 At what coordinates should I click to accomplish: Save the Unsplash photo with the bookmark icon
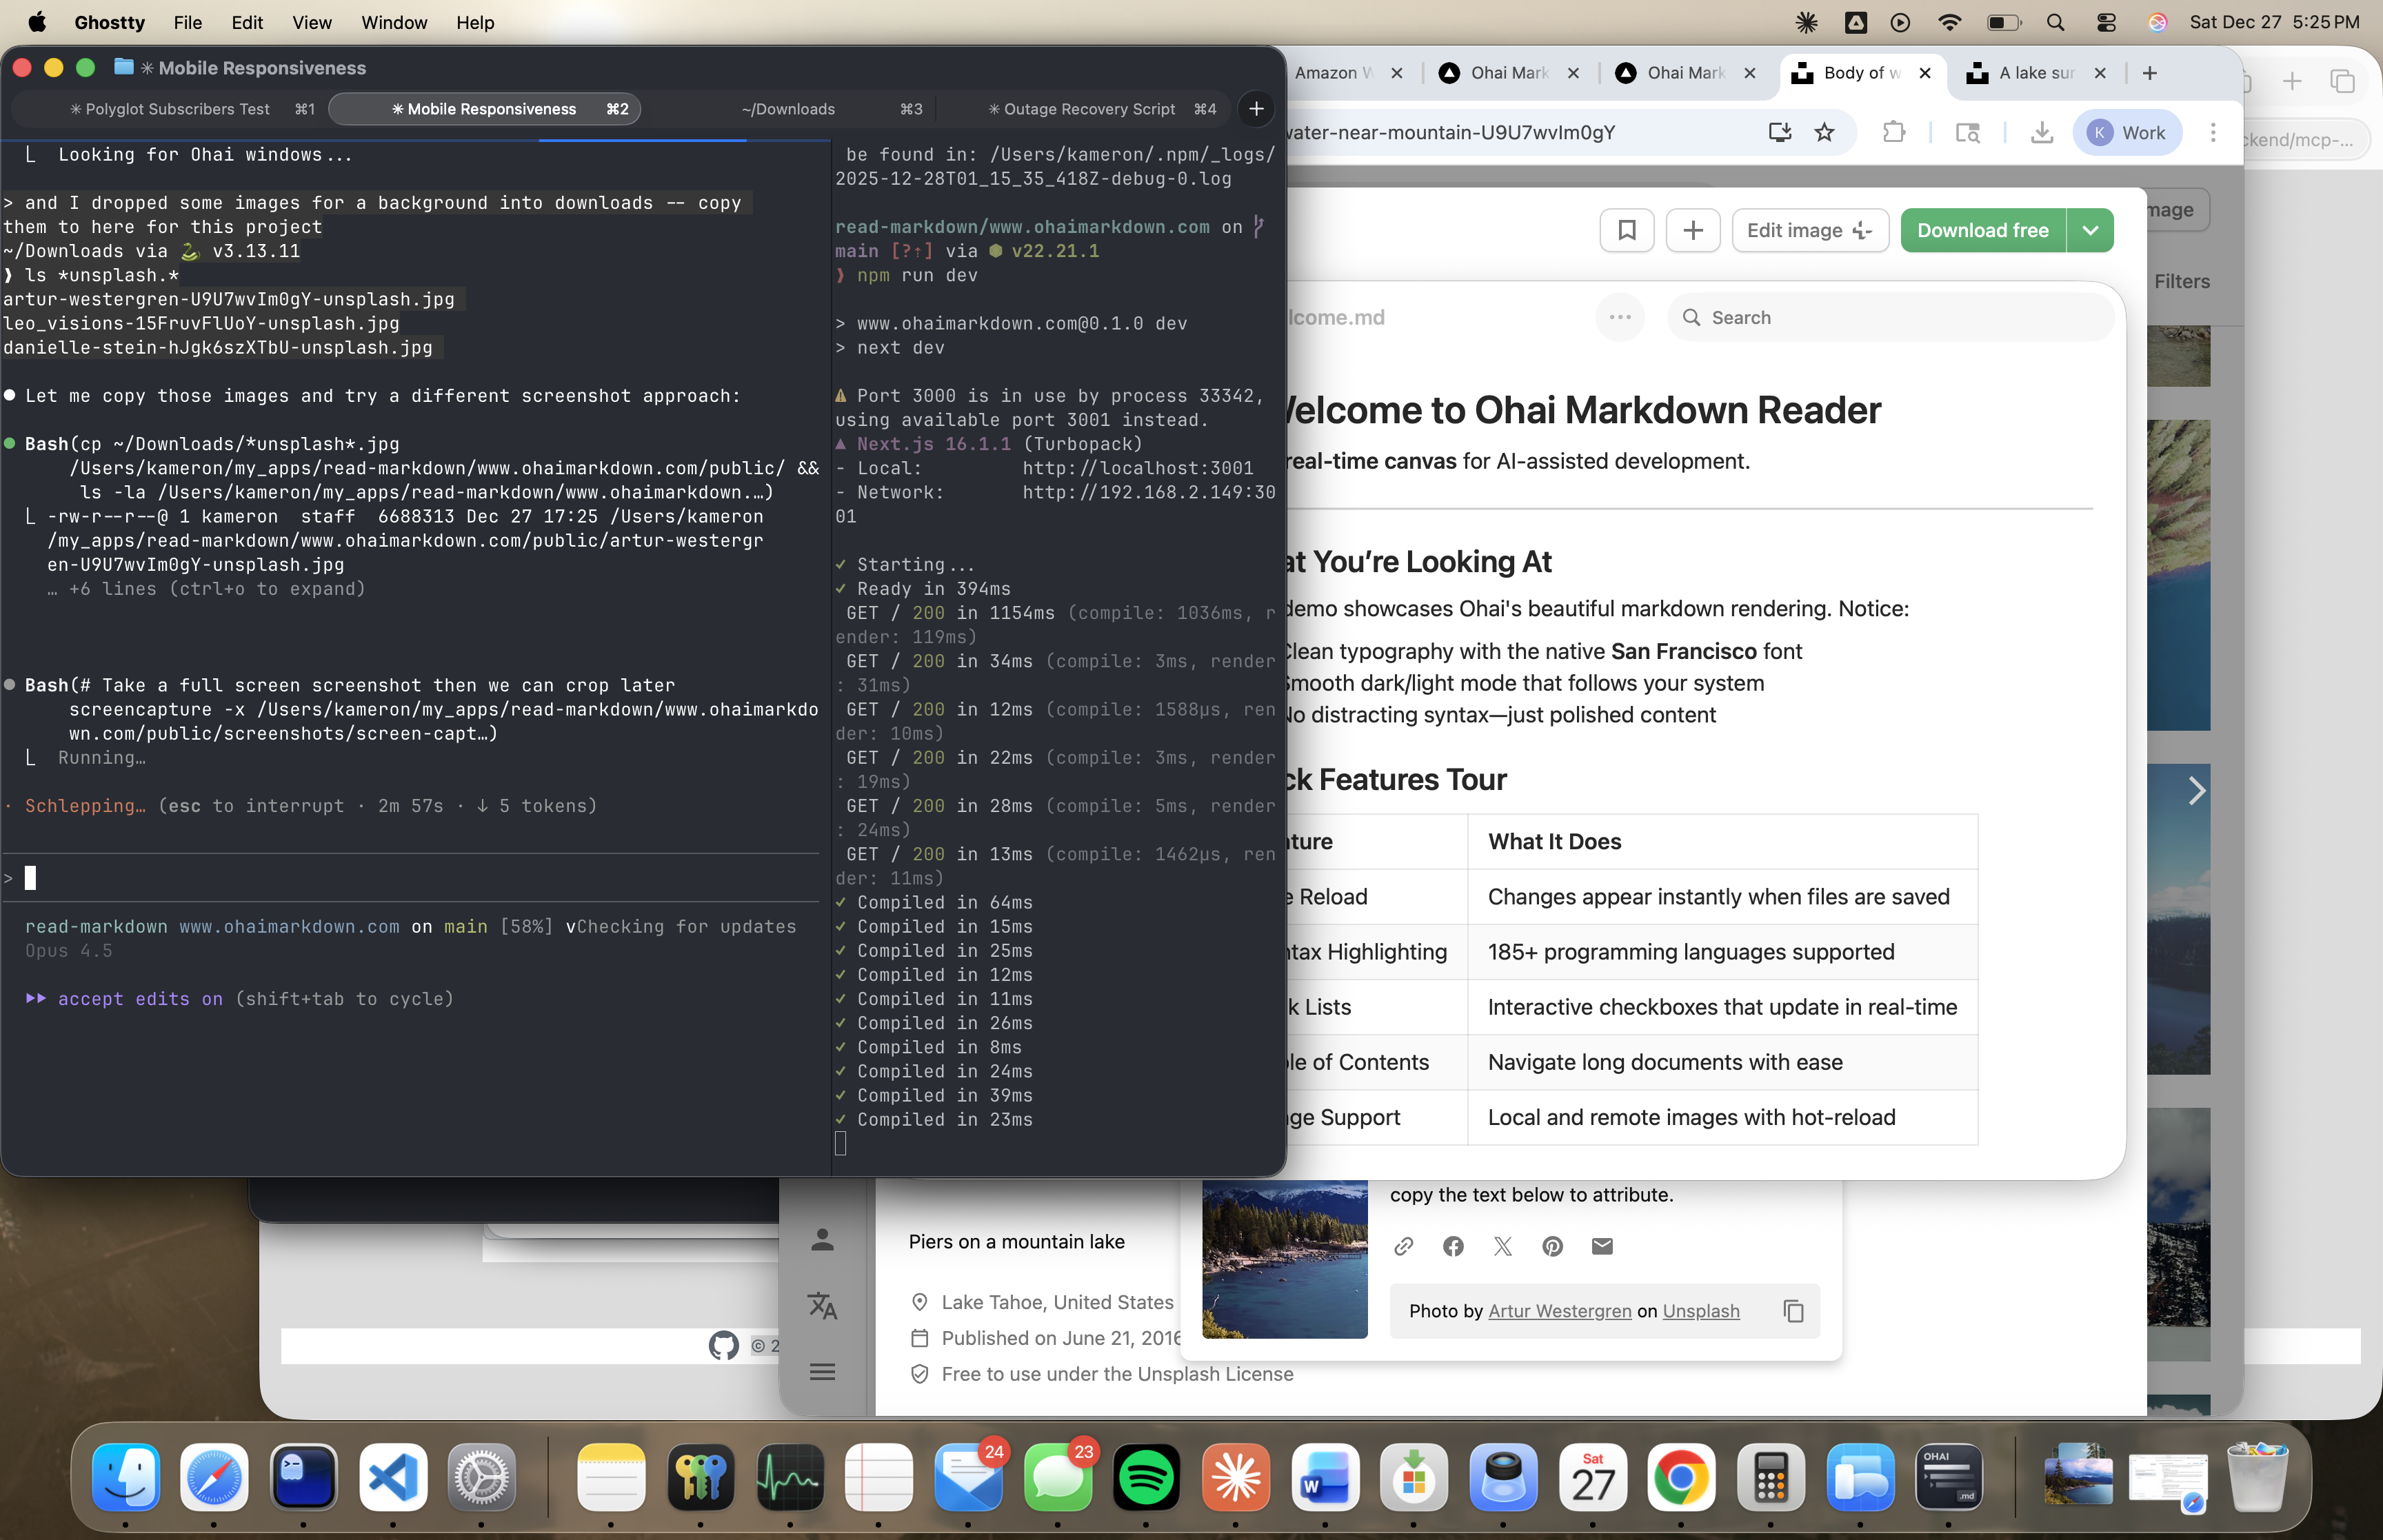click(1627, 231)
